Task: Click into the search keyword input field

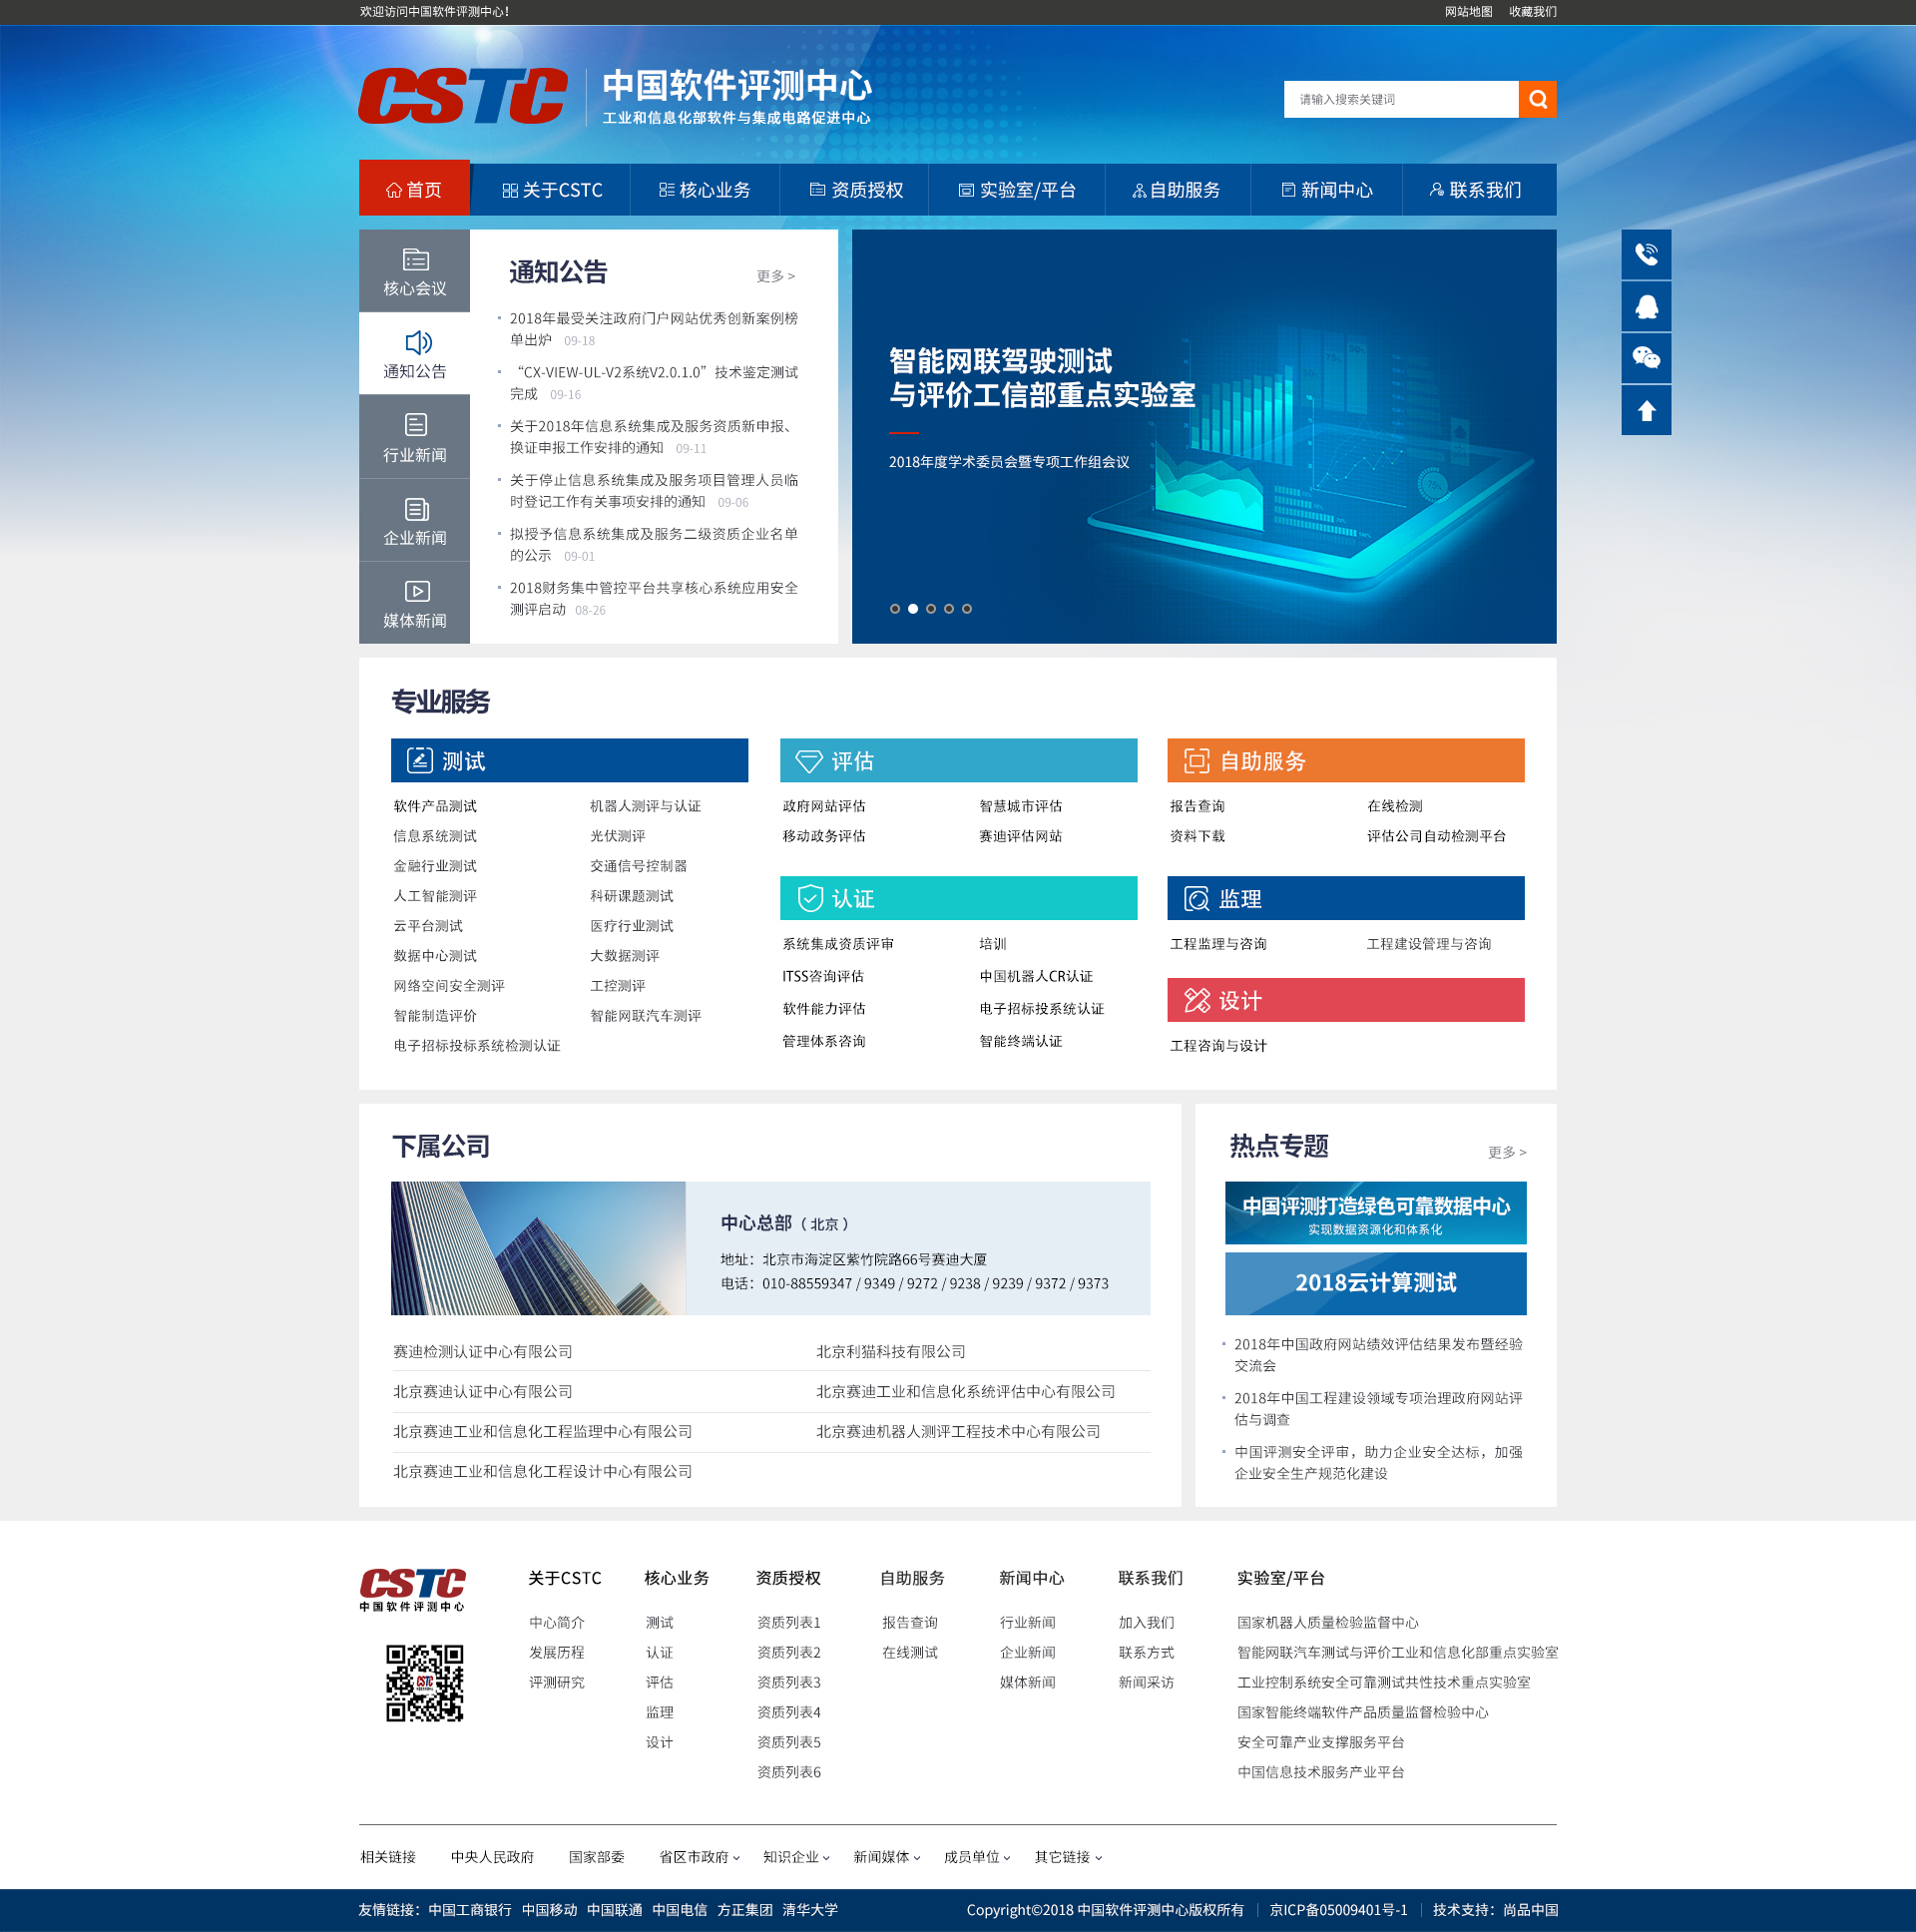Action: click(x=1400, y=99)
